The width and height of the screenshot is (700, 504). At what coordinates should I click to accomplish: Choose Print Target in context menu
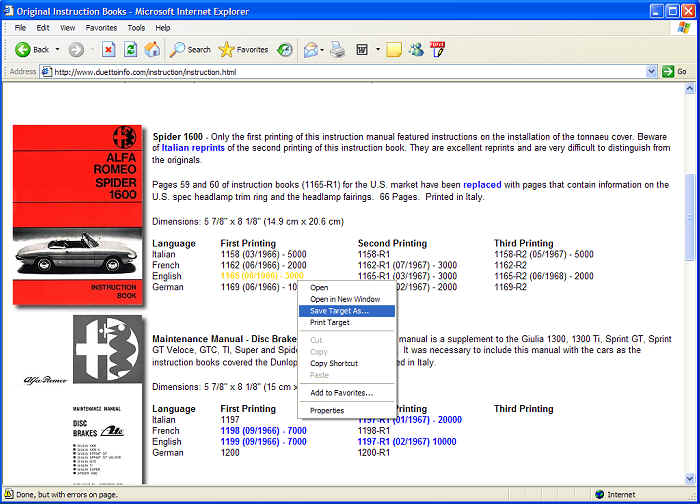click(347, 323)
